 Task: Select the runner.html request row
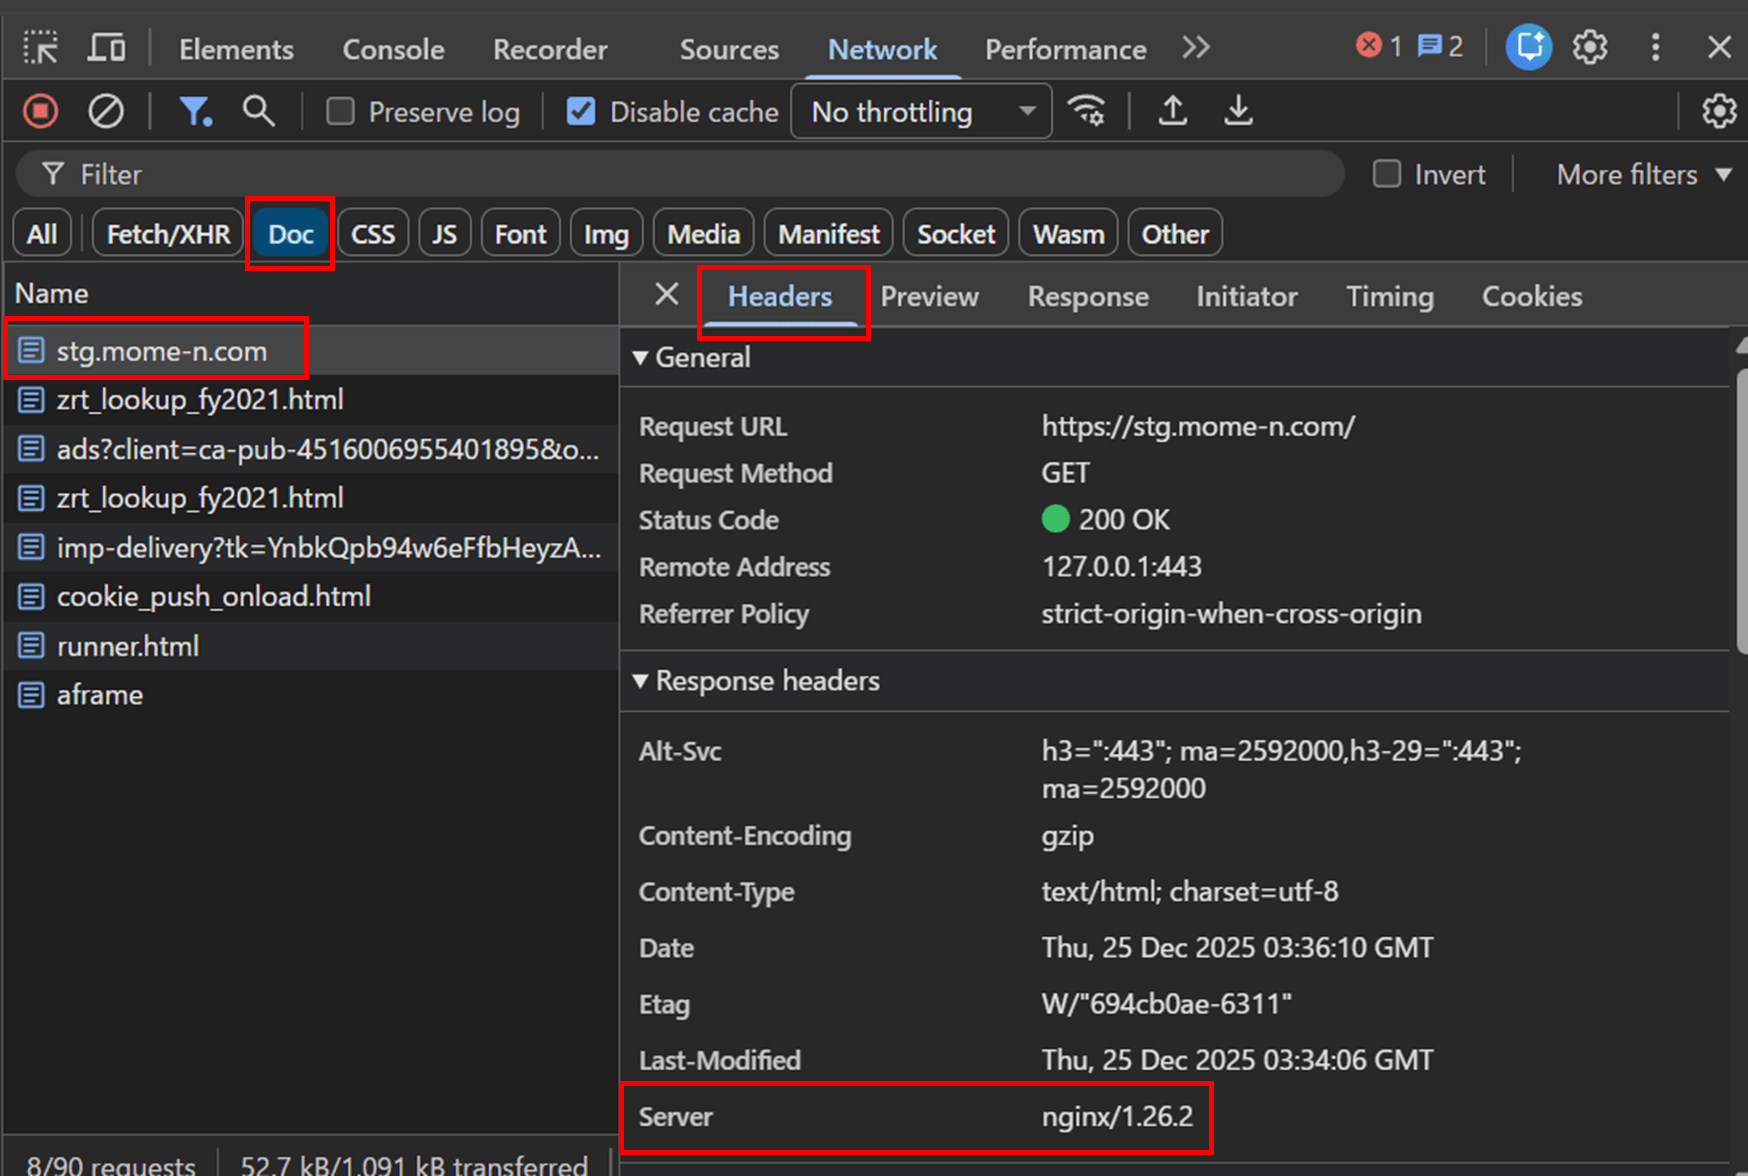(x=128, y=646)
